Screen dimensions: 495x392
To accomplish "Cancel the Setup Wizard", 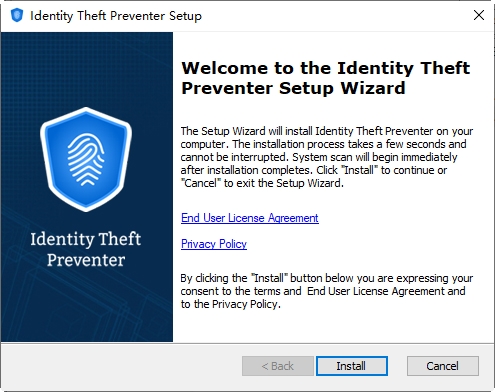I will click(443, 366).
